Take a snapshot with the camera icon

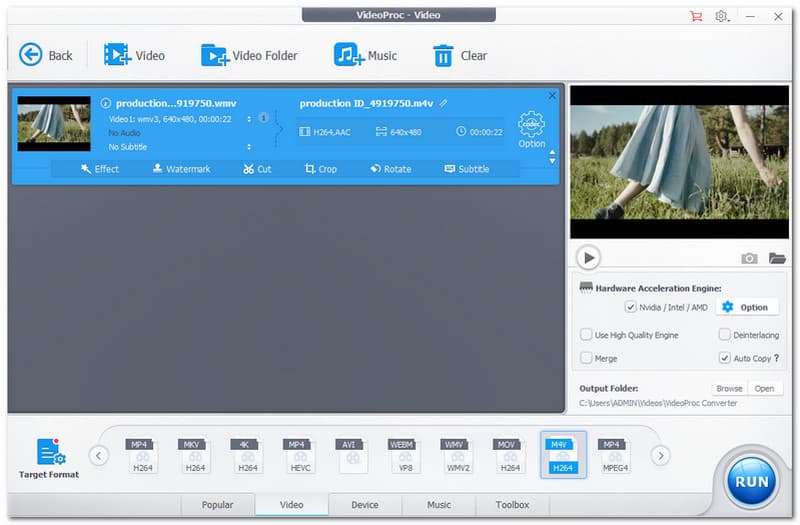coord(749,258)
